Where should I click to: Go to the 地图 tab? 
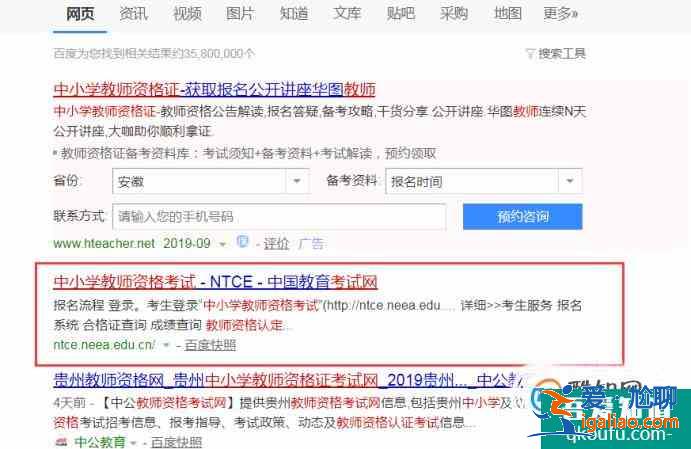click(508, 14)
